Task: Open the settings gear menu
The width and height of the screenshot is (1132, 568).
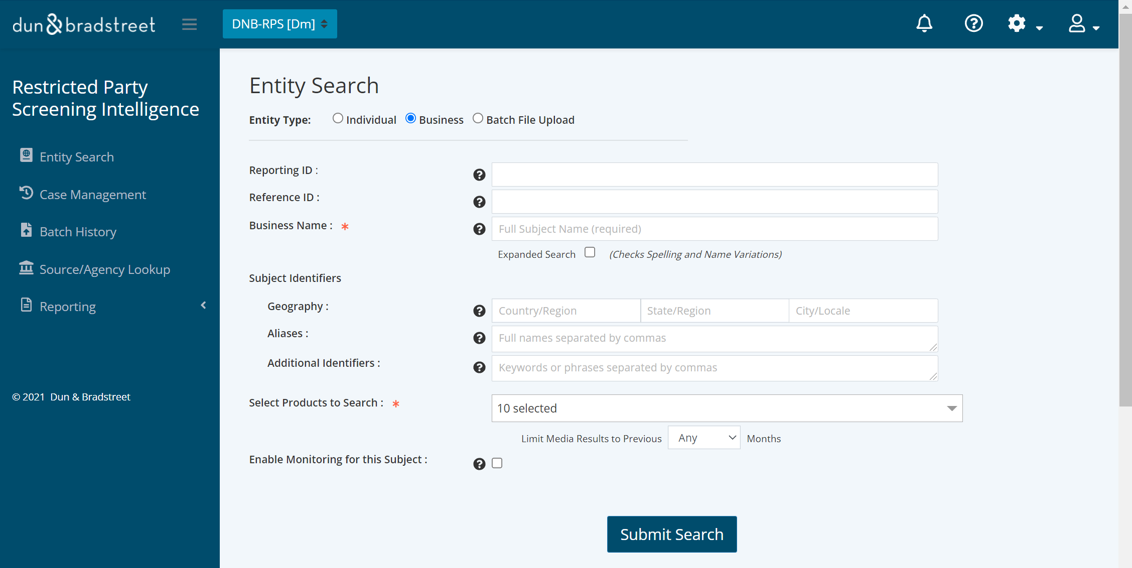Action: click(1023, 24)
